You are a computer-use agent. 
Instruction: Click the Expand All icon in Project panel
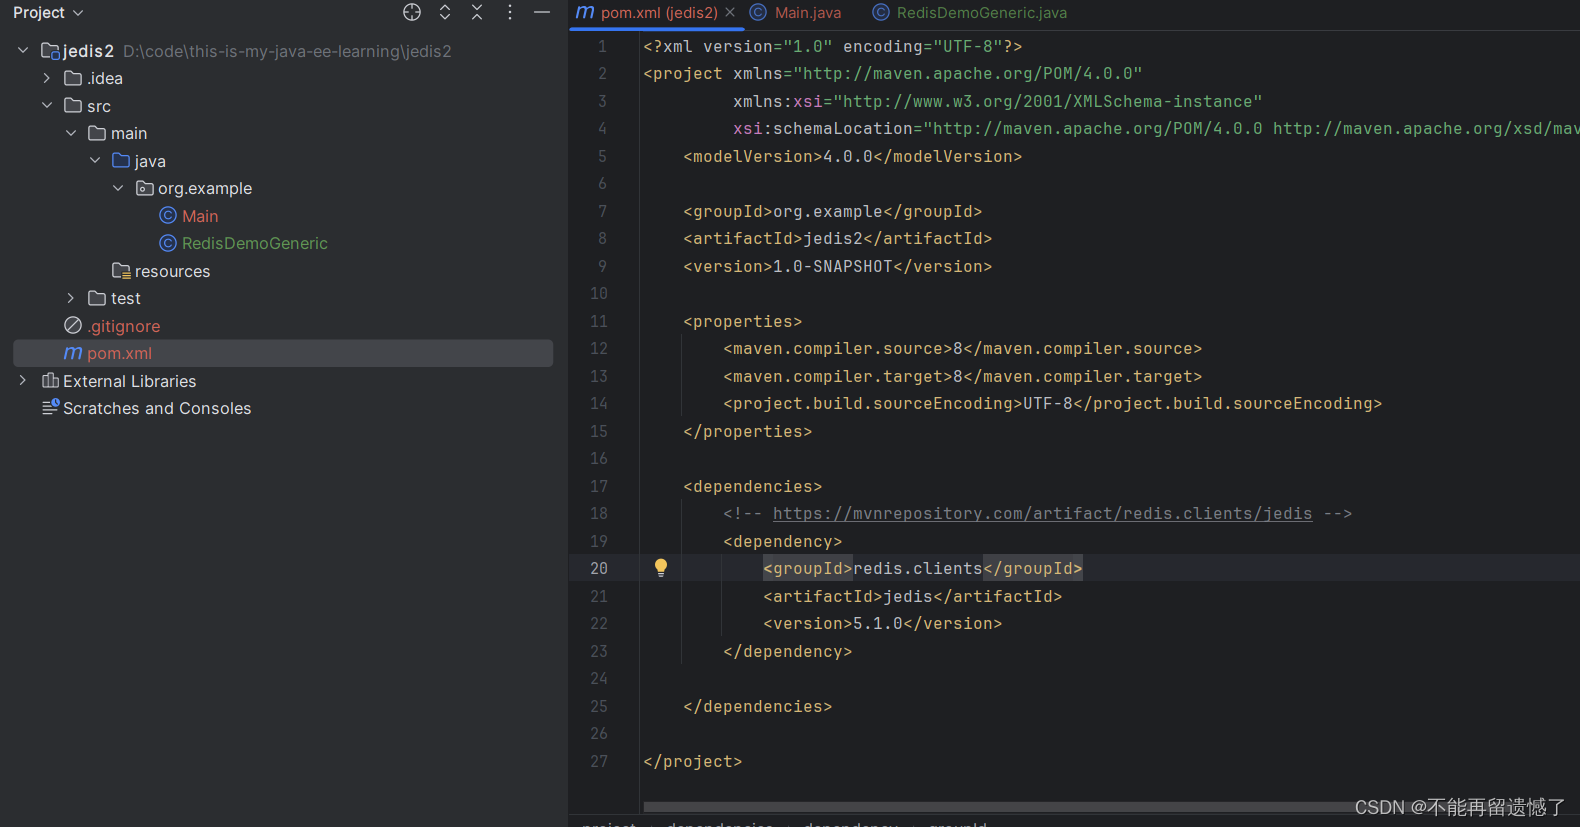(445, 12)
